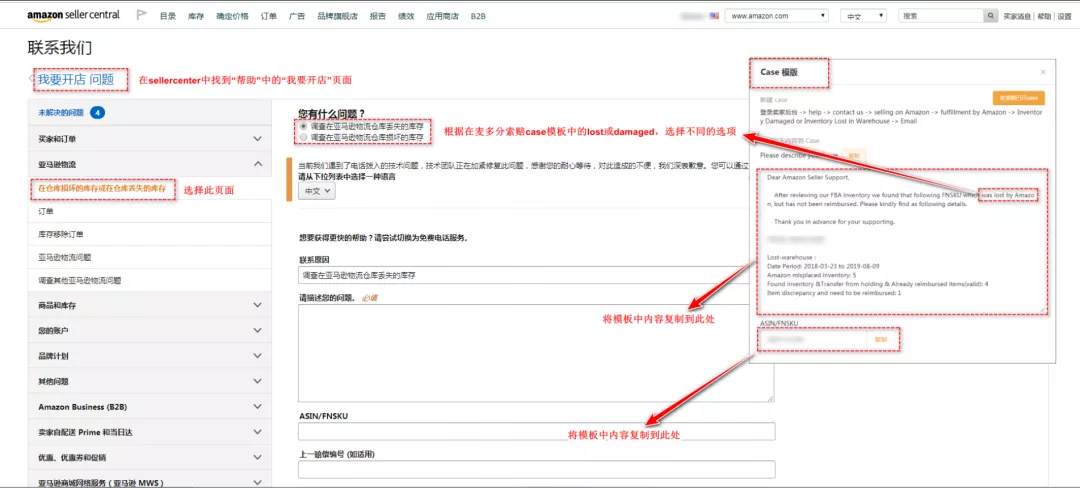Click the 请描述您的问题 text area
Screen dimensions: 1080x488
(537, 353)
